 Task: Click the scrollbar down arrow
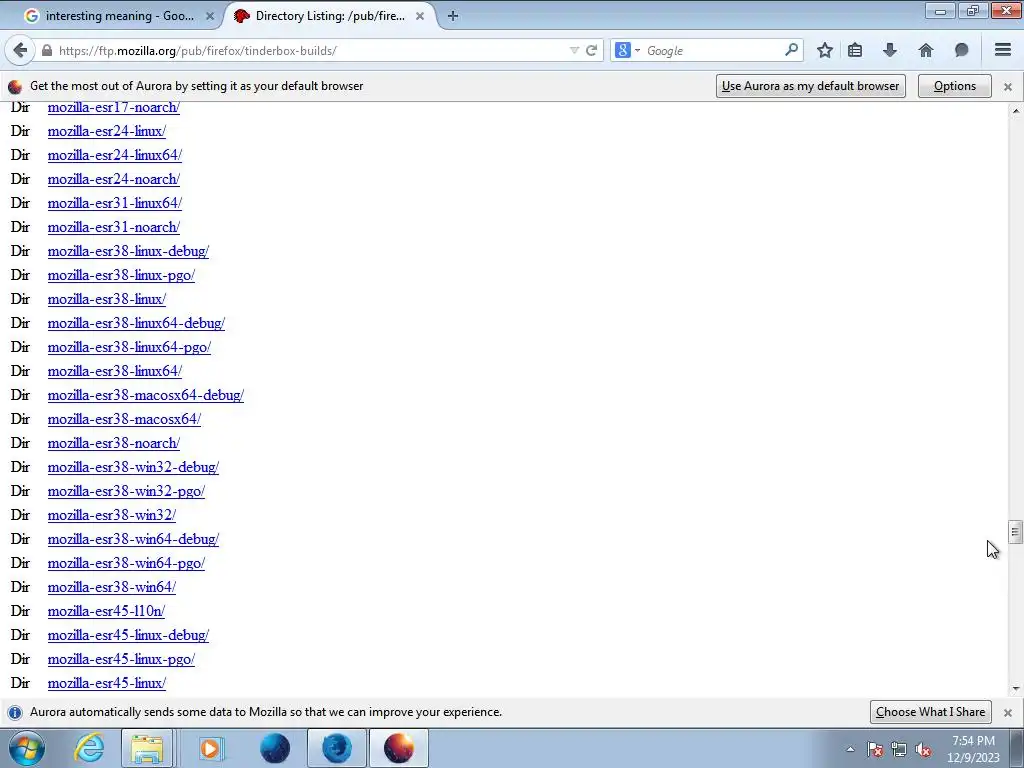(x=1015, y=688)
